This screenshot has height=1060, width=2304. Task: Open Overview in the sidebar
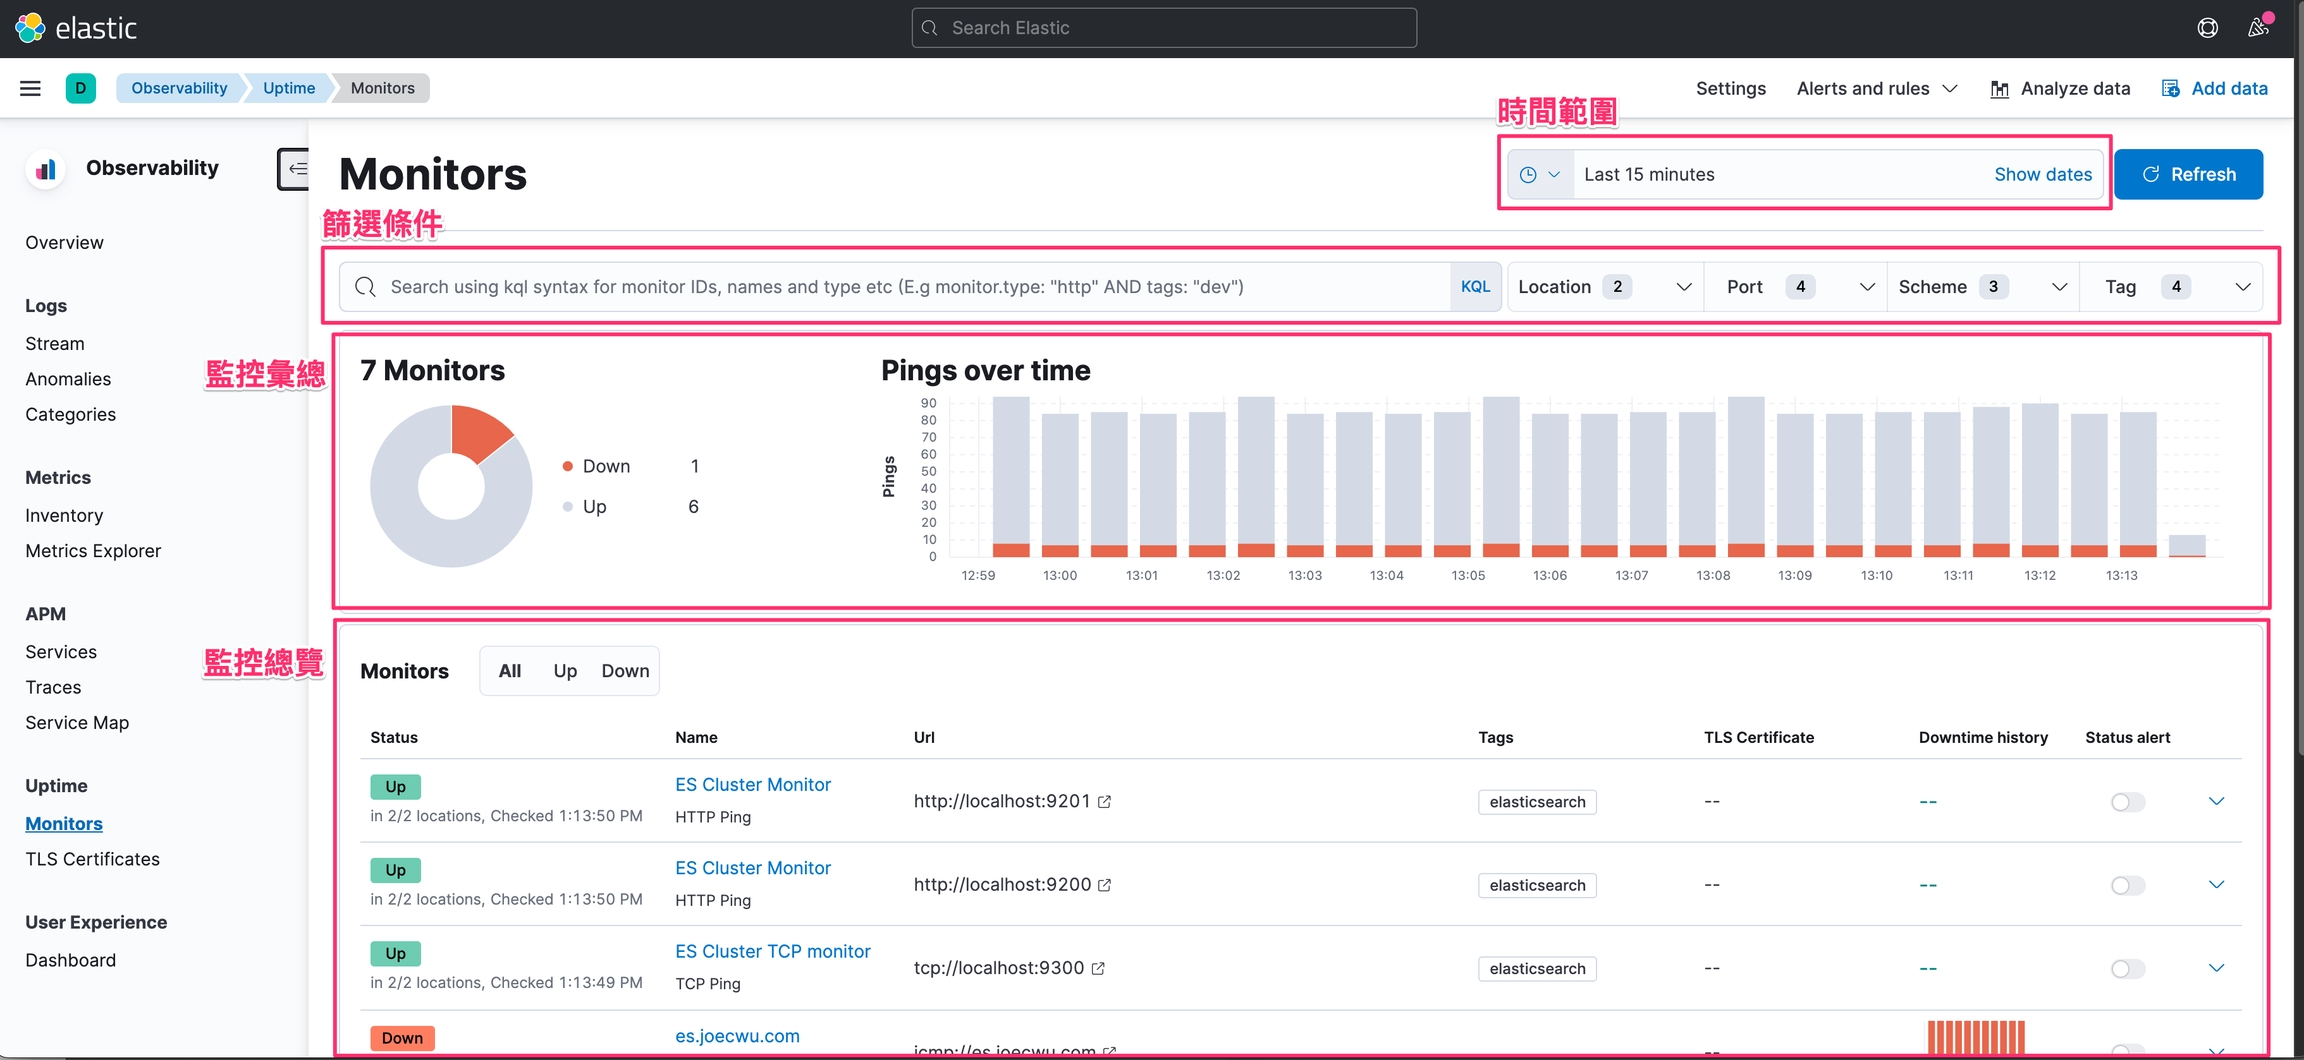click(64, 243)
